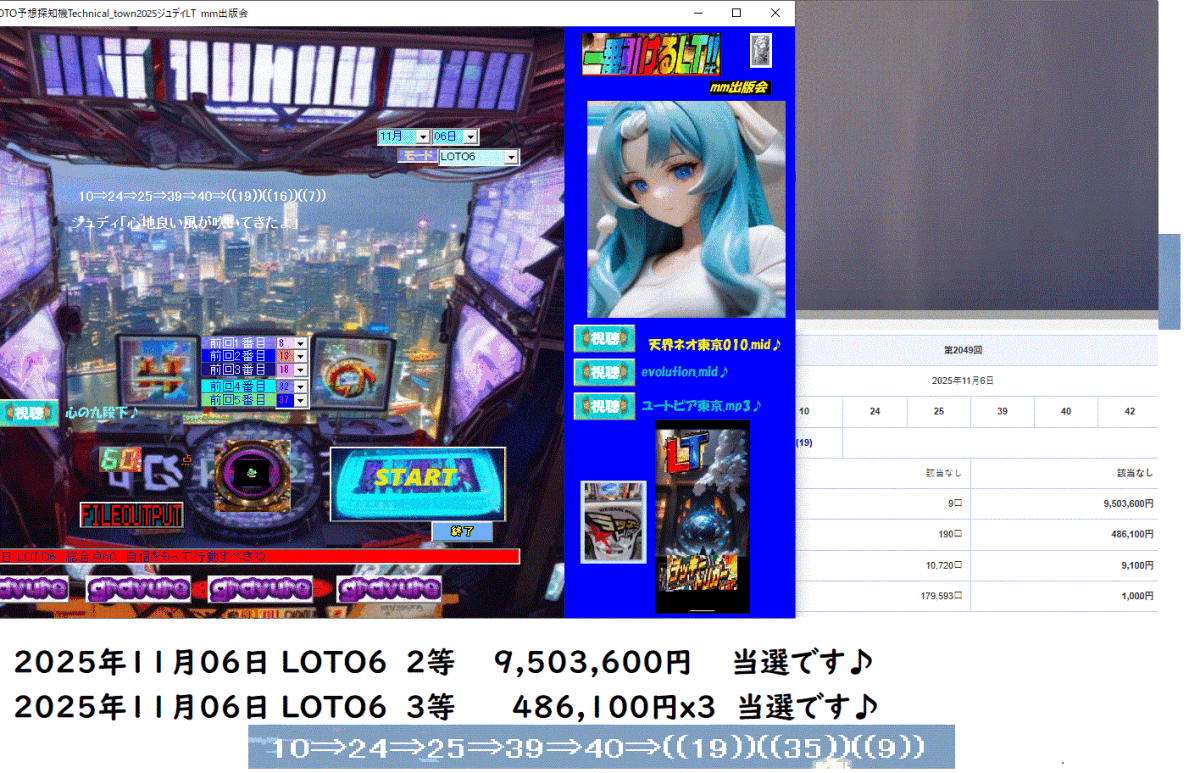Click the blue-haired character portrait

click(x=686, y=209)
